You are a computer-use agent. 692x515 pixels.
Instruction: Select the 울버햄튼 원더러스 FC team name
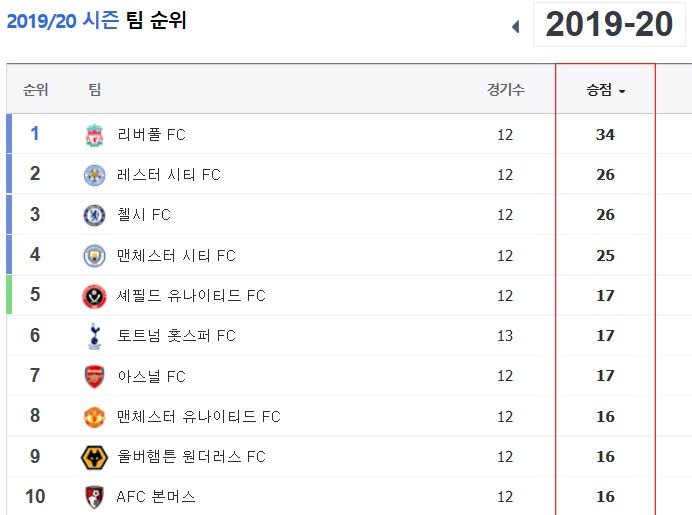pos(191,457)
